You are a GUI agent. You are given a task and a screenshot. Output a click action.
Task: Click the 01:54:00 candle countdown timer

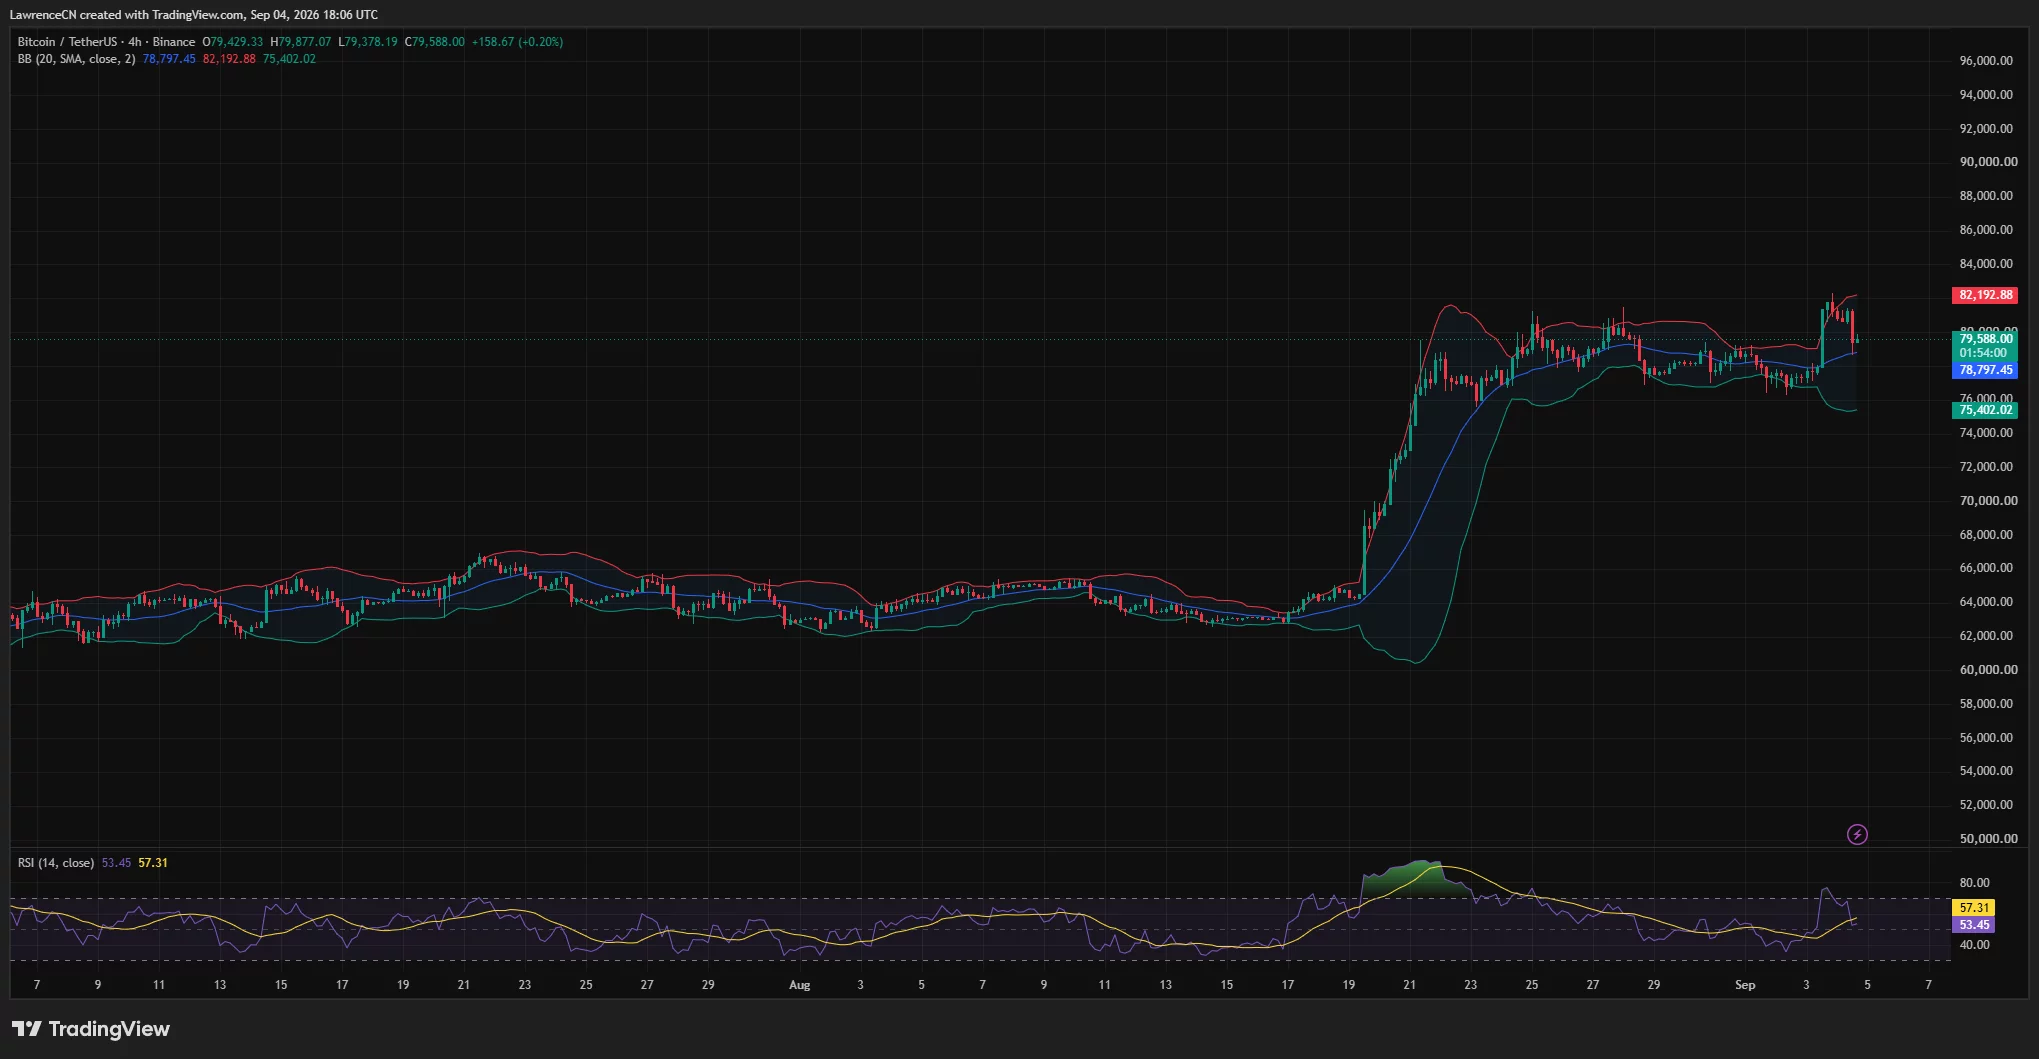click(1985, 353)
